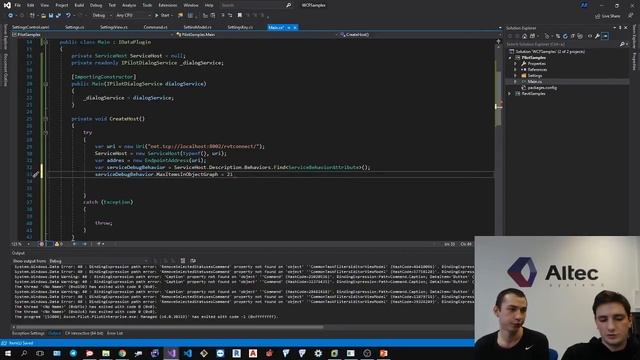
Task: Click the Navigate Backward toolbar icon
Action: tap(10, 16)
